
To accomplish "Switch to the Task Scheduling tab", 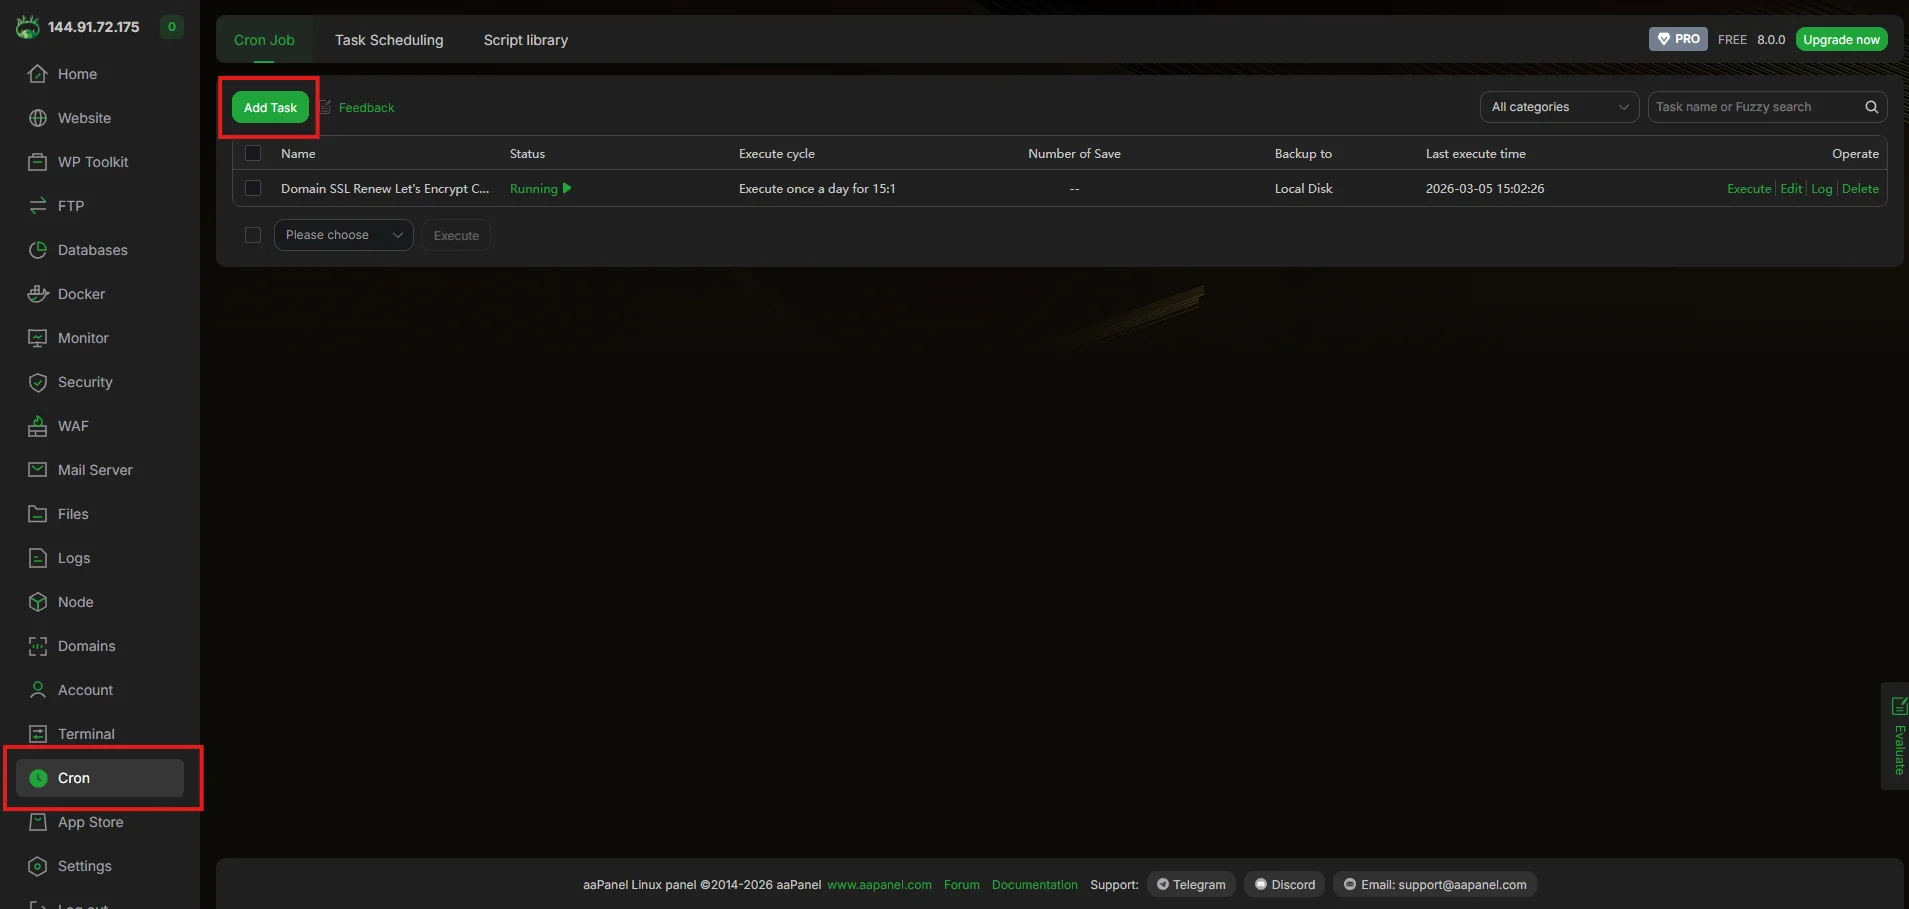I will coord(389,40).
